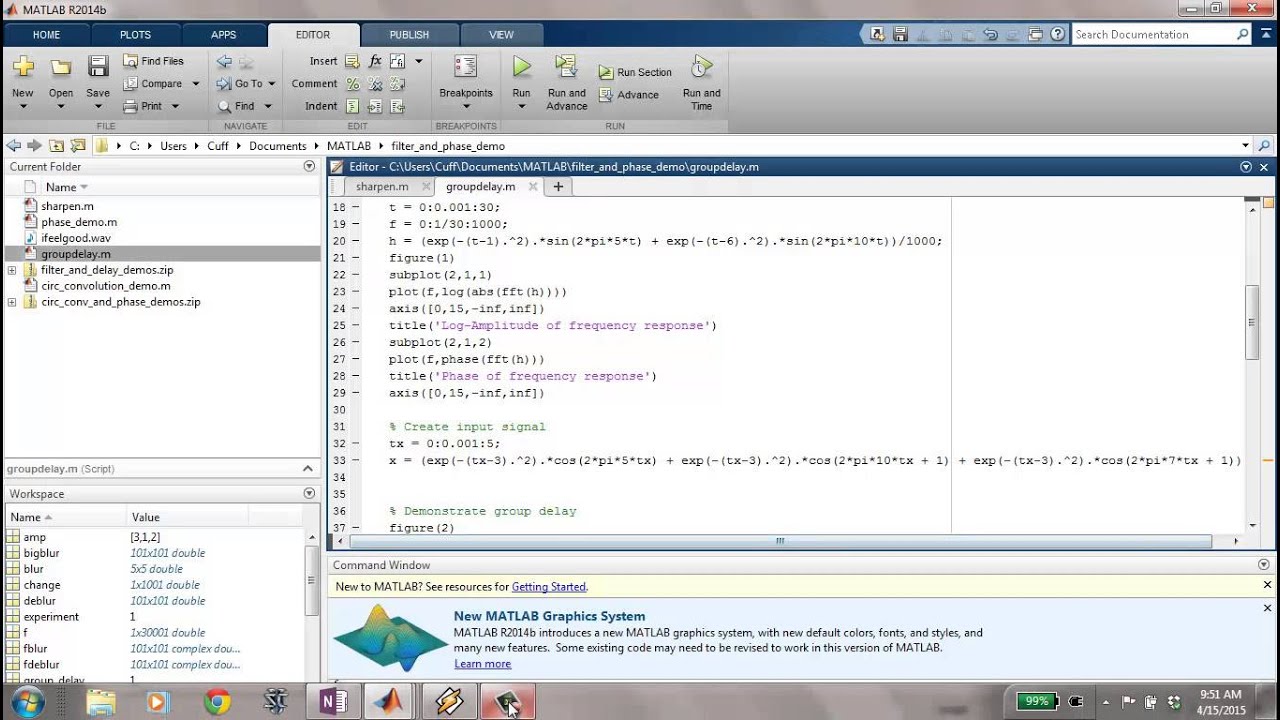
Task: Click the Save disk icon in ribbon
Action: (98, 68)
